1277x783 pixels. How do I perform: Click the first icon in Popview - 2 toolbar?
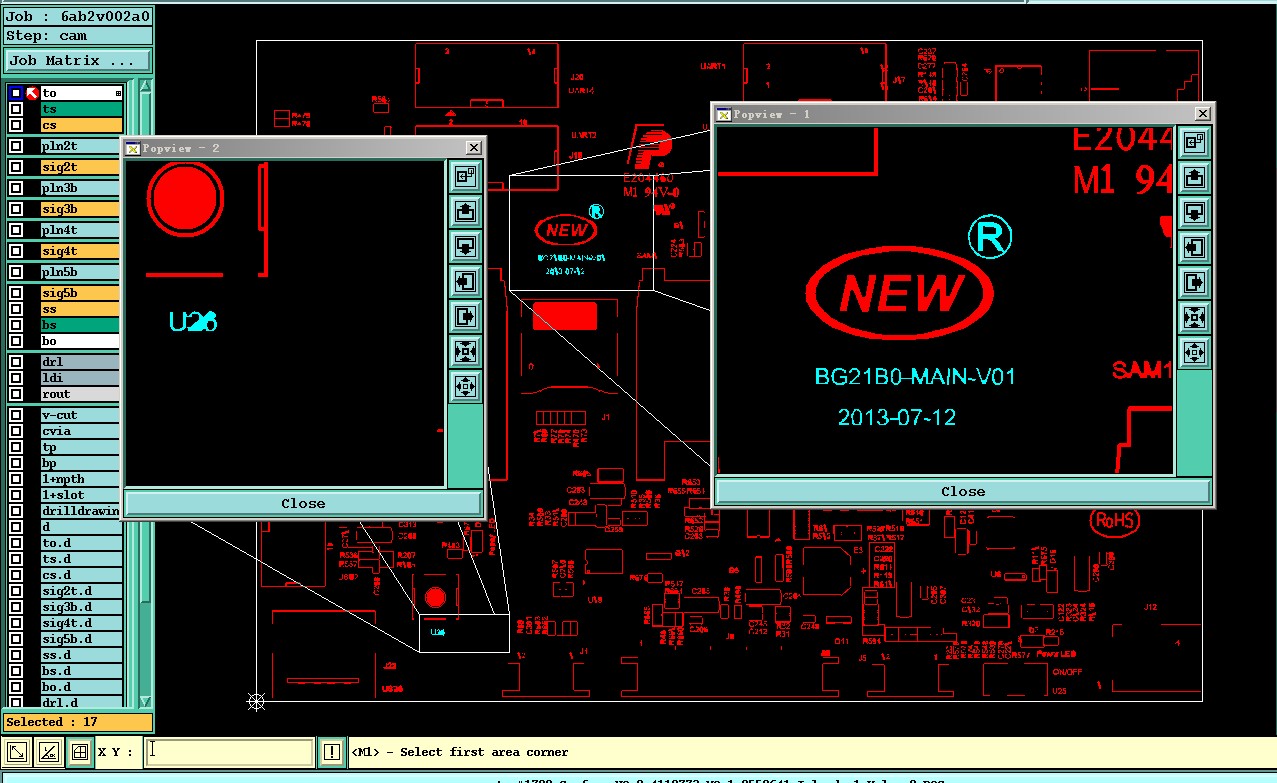465,176
